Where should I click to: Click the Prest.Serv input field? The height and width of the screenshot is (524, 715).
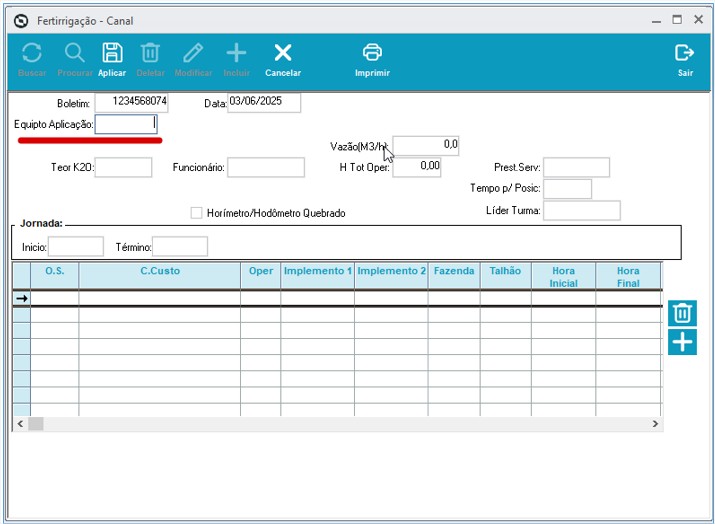[576, 167]
